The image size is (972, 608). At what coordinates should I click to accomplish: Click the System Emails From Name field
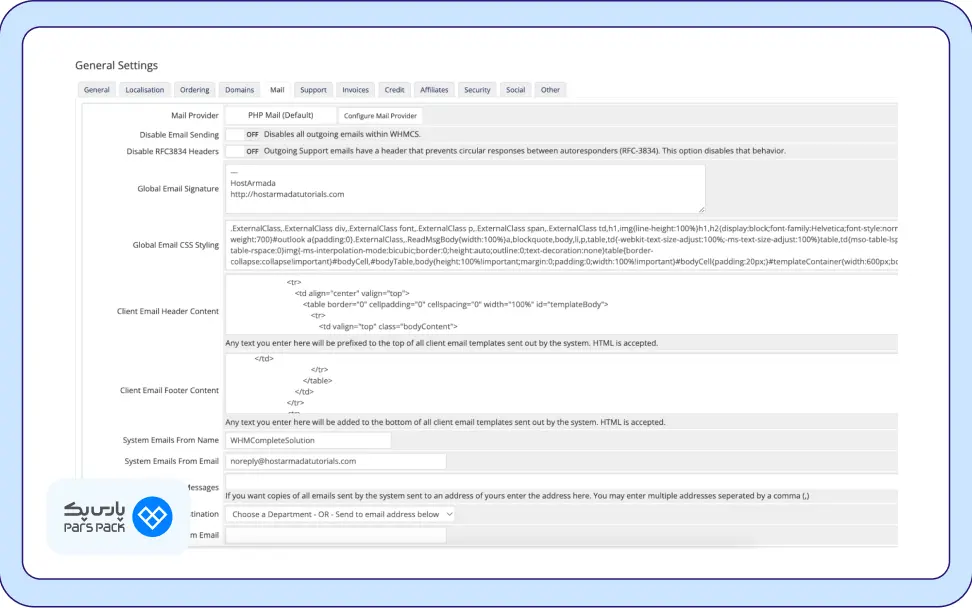click(x=308, y=441)
